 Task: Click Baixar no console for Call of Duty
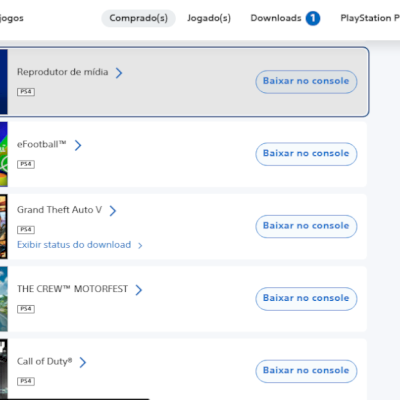tap(306, 371)
